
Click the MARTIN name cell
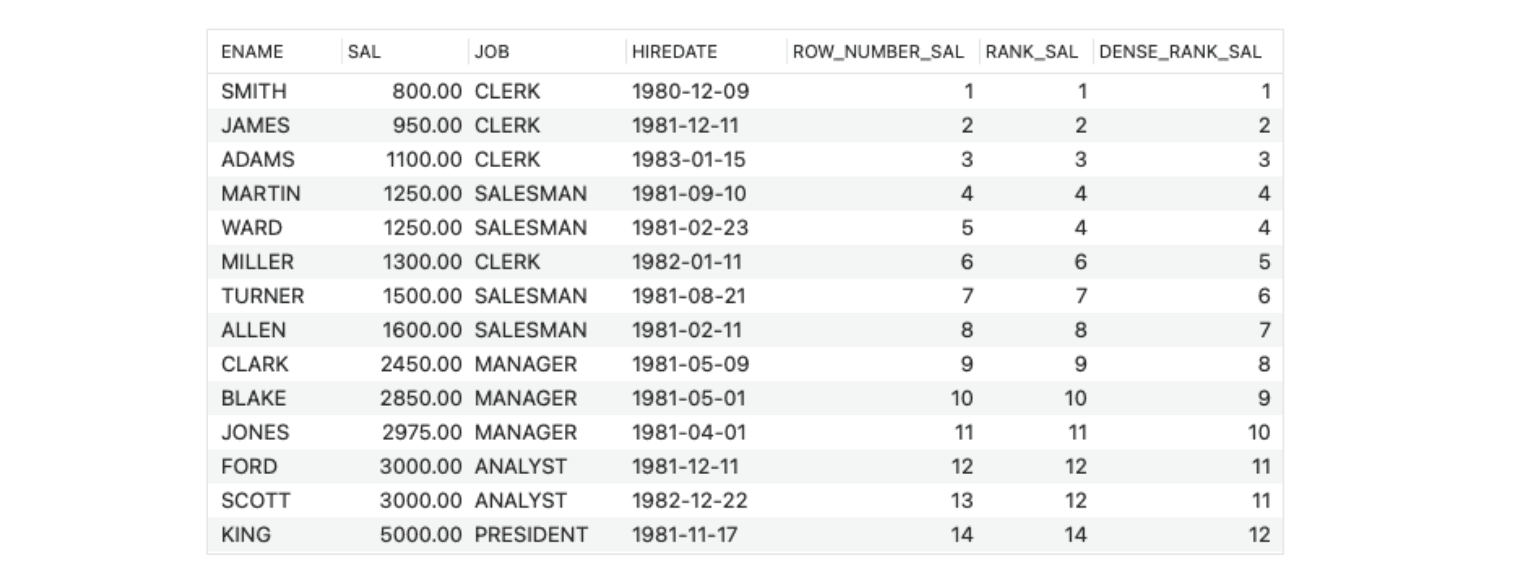pyautogui.click(x=261, y=193)
